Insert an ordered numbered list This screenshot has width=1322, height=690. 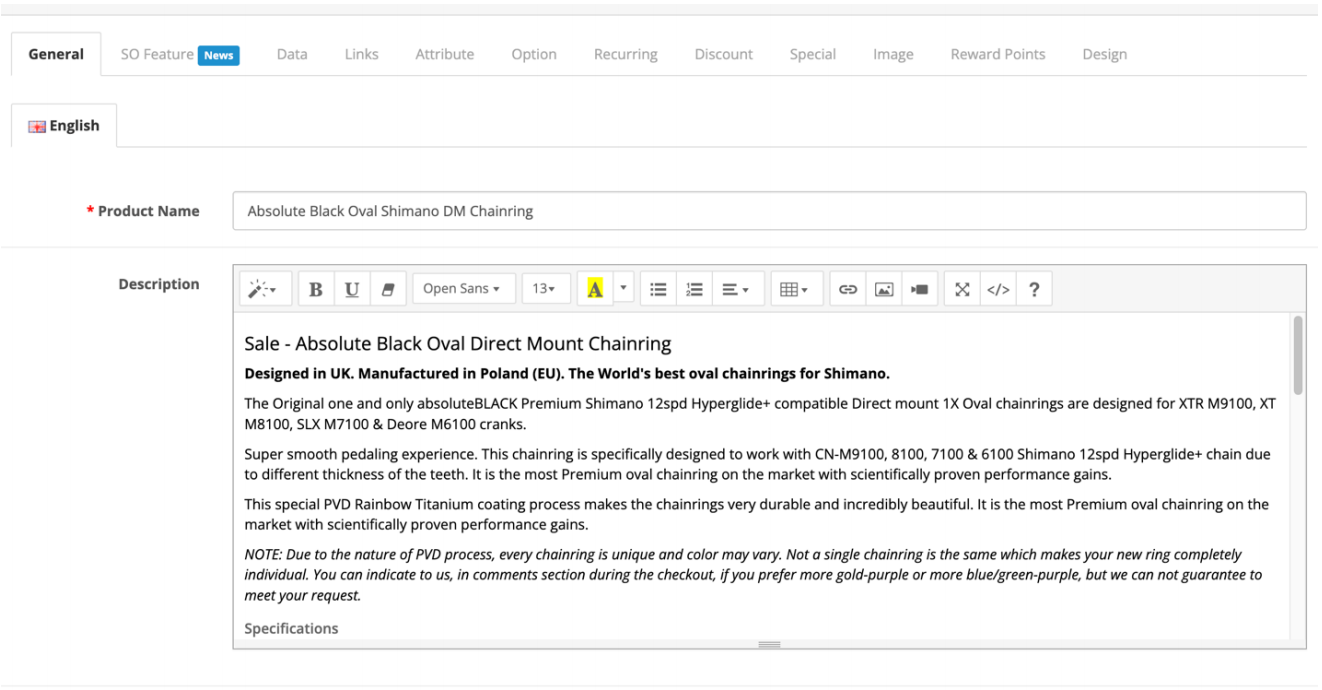click(x=694, y=289)
